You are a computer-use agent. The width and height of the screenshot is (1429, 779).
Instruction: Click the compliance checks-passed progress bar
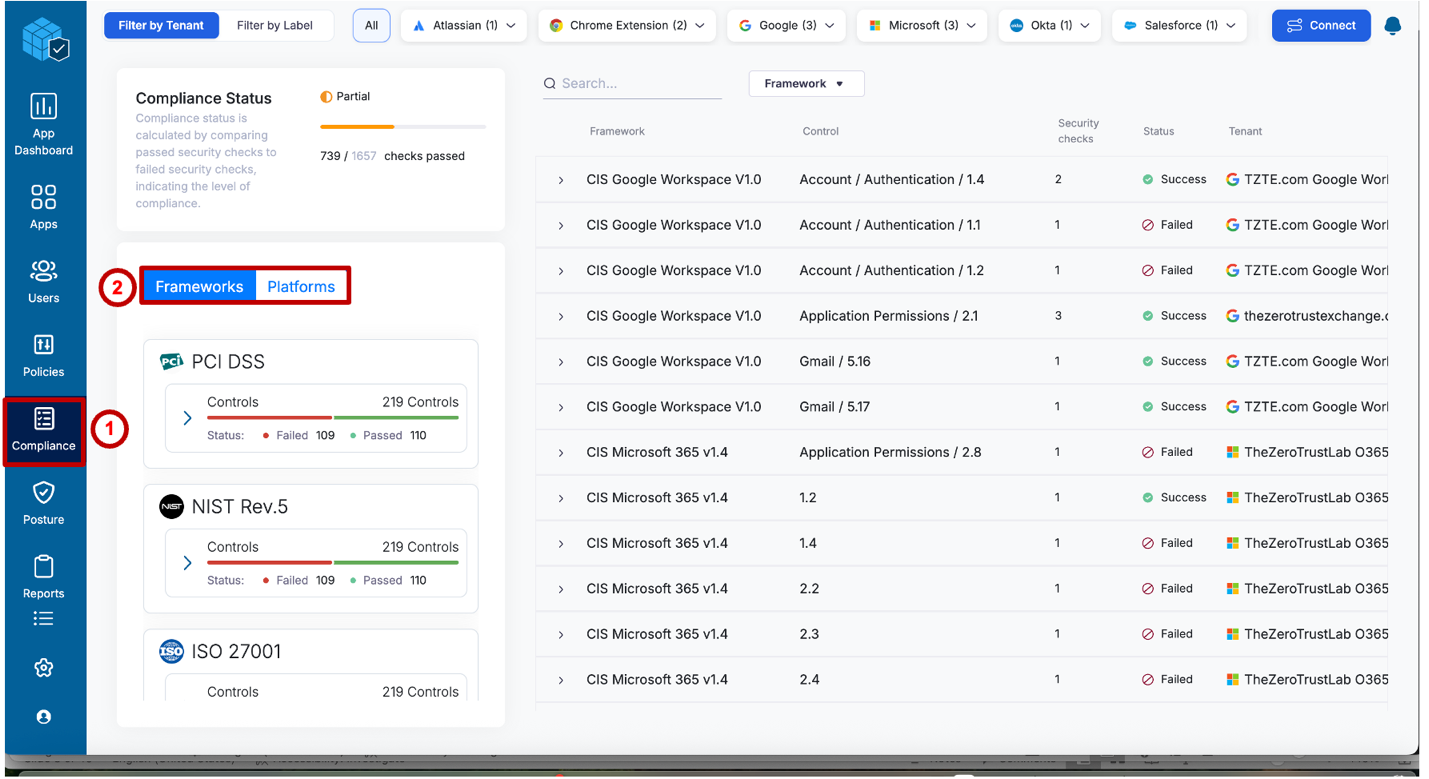pos(403,127)
